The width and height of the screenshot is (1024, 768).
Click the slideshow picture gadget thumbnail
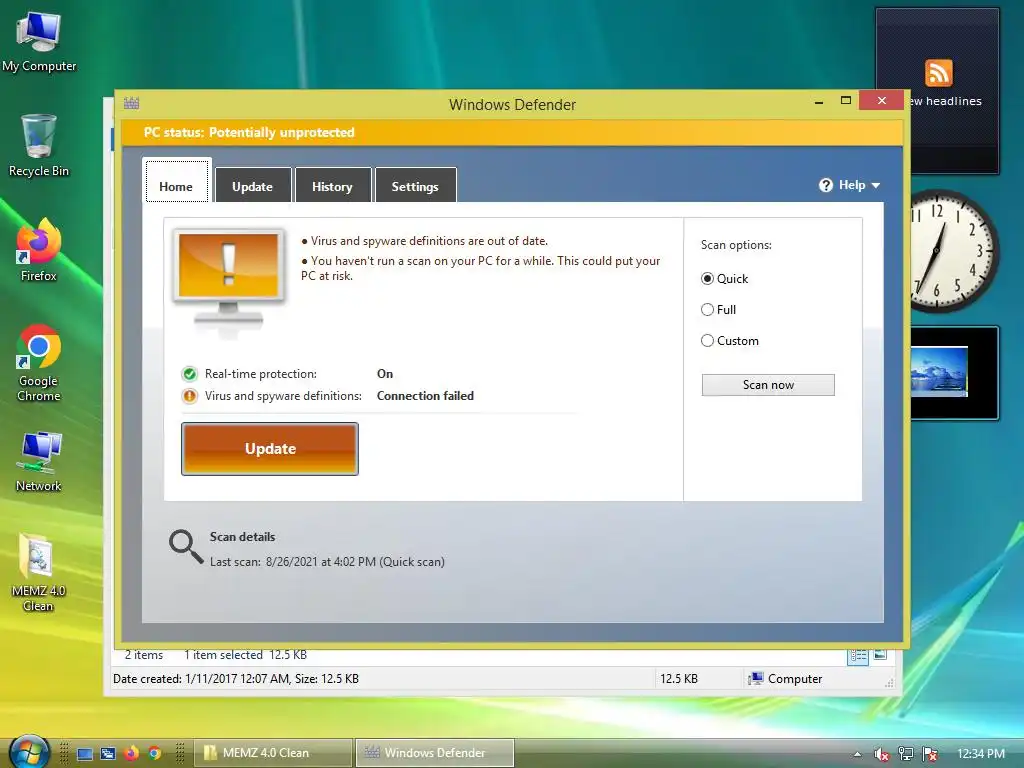click(x=939, y=372)
